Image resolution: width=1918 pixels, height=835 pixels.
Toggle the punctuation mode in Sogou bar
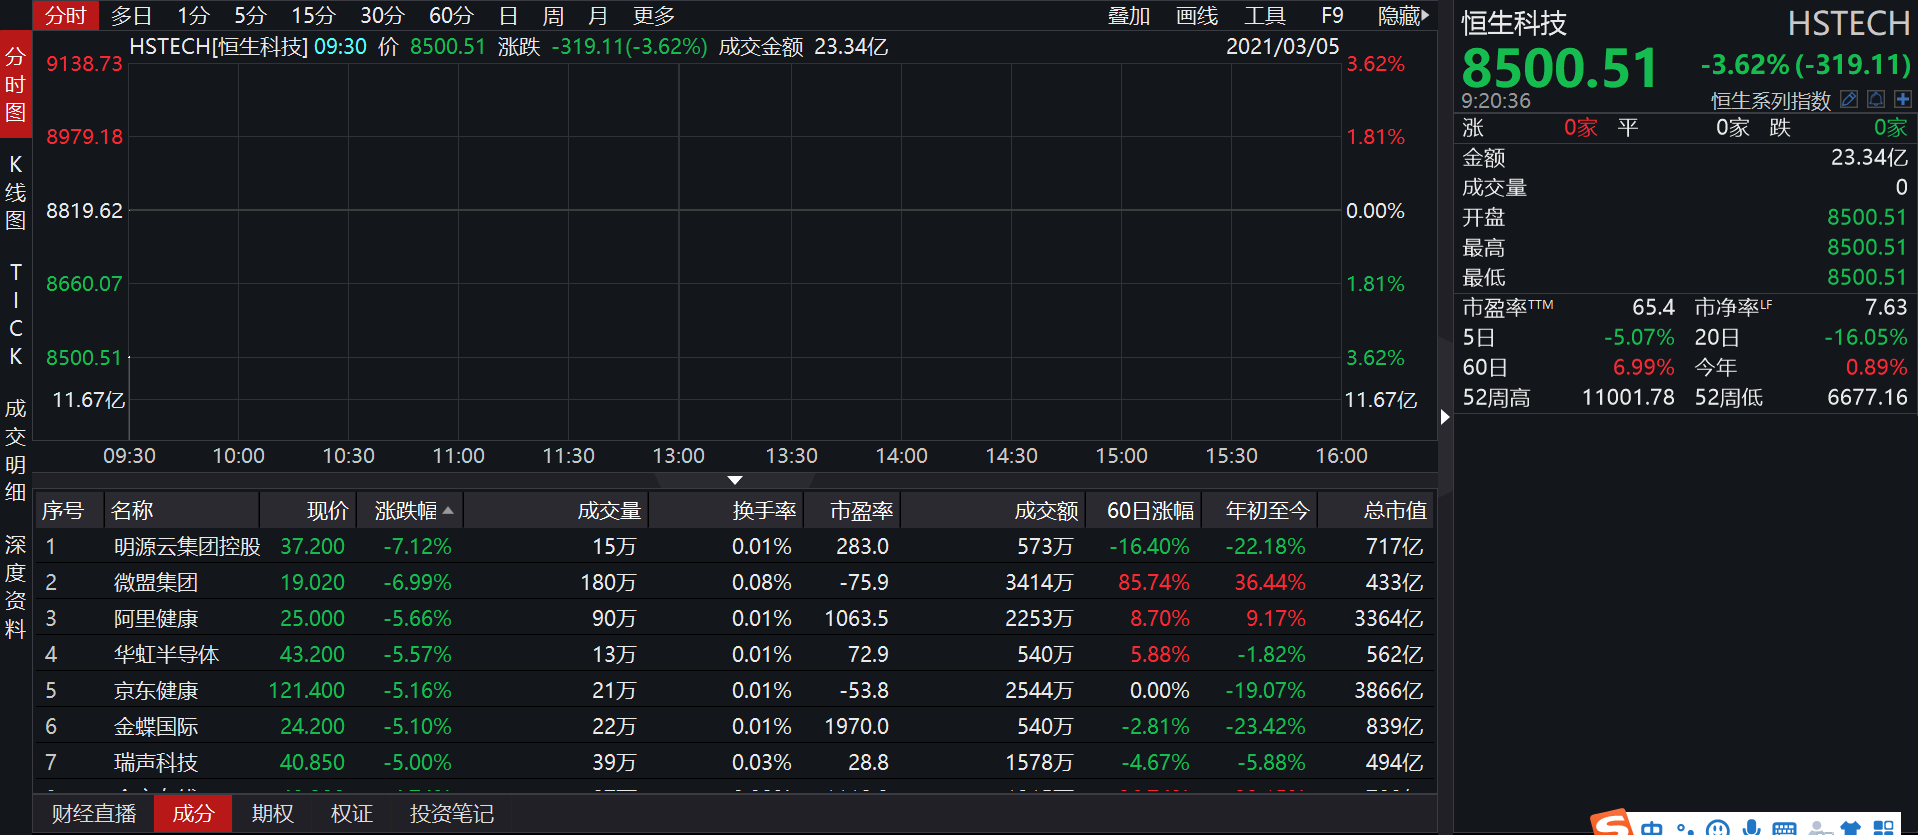coord(1685,828)
